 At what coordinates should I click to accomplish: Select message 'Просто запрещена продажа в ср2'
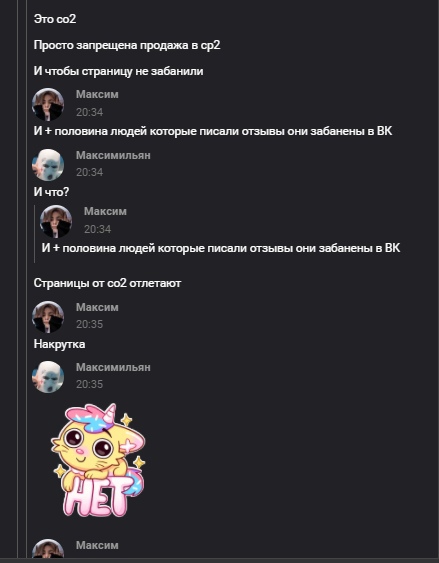[127, 45]
